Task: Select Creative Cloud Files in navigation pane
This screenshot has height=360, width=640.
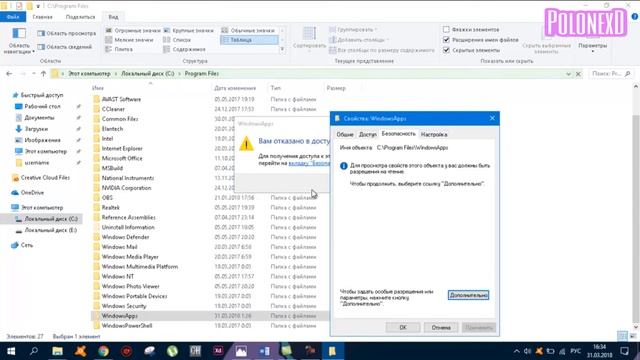Action: (x=45, y=178)
